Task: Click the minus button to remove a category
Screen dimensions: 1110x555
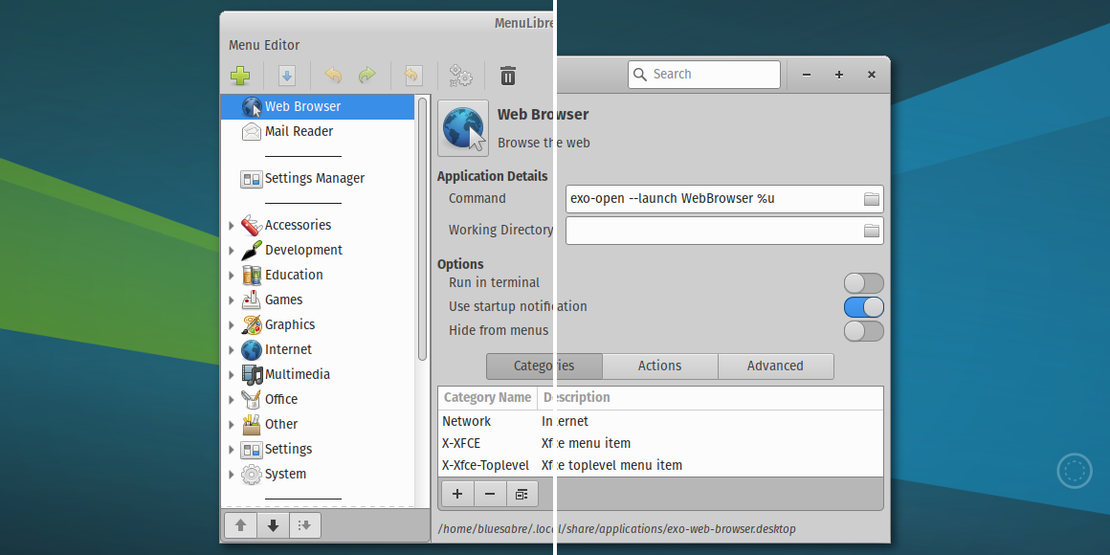Action: [490, 494]
